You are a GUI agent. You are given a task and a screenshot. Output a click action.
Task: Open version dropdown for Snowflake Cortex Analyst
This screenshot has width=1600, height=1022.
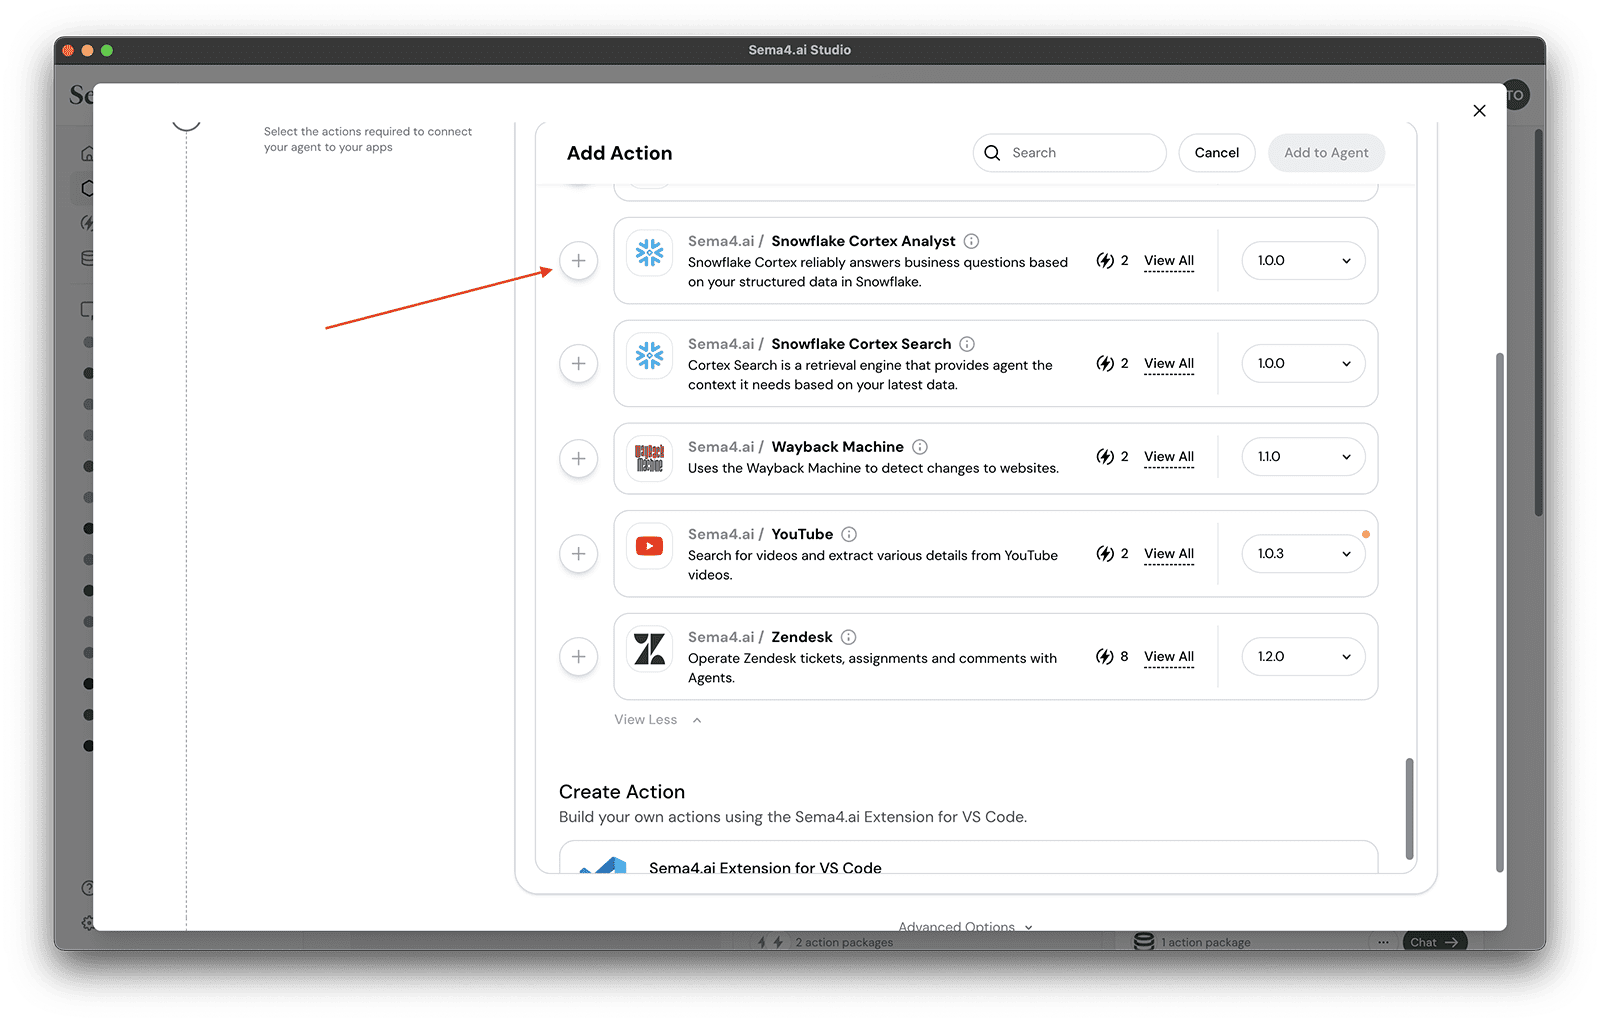(x=1303, y=261)
